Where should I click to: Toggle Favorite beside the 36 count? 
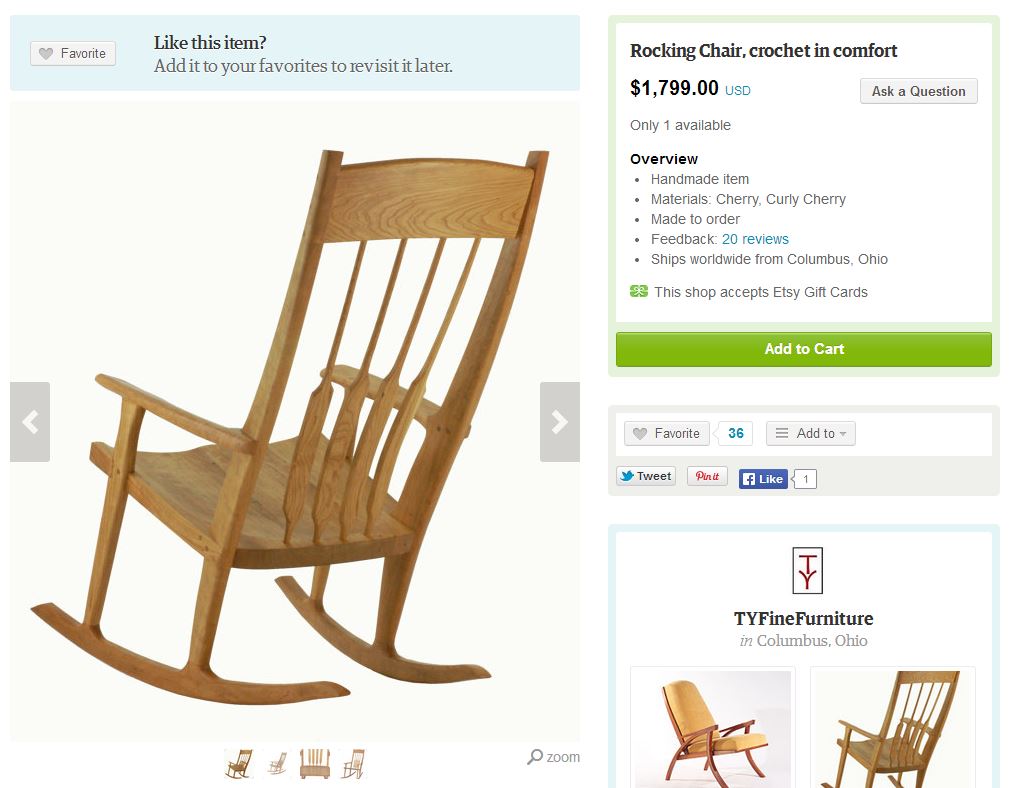[x=667, y=433]
